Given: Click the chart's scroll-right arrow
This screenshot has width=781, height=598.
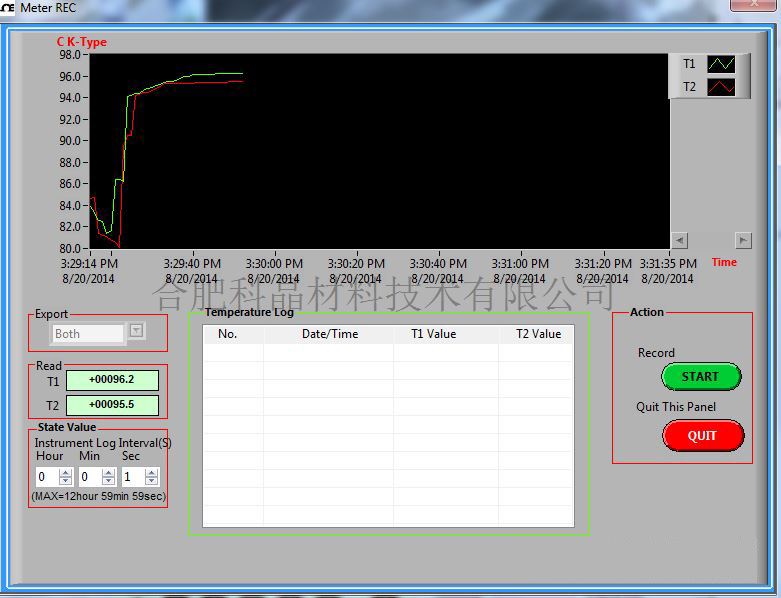Looking at the screenshot, I should coord(743,240).
